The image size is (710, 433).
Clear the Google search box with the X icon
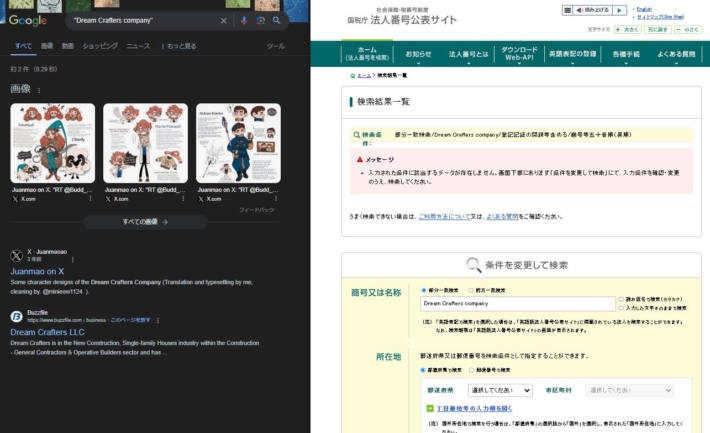[x=224, y=21]
